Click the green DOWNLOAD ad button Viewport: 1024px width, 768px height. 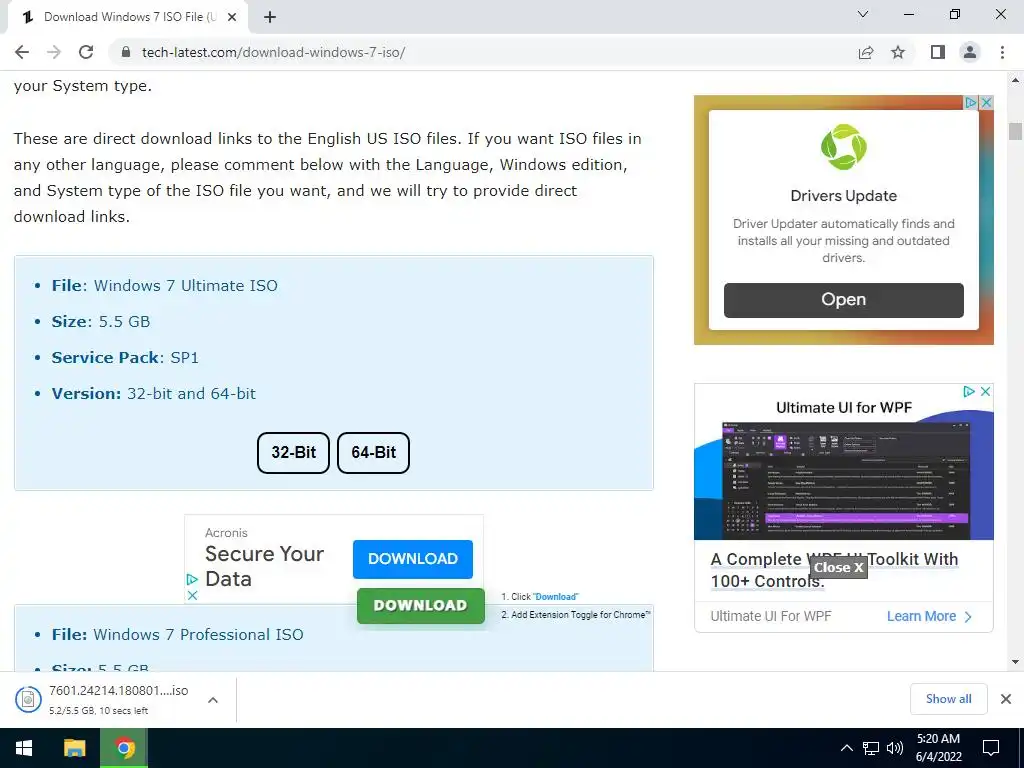pyautogui.click(x=421, y=606)
